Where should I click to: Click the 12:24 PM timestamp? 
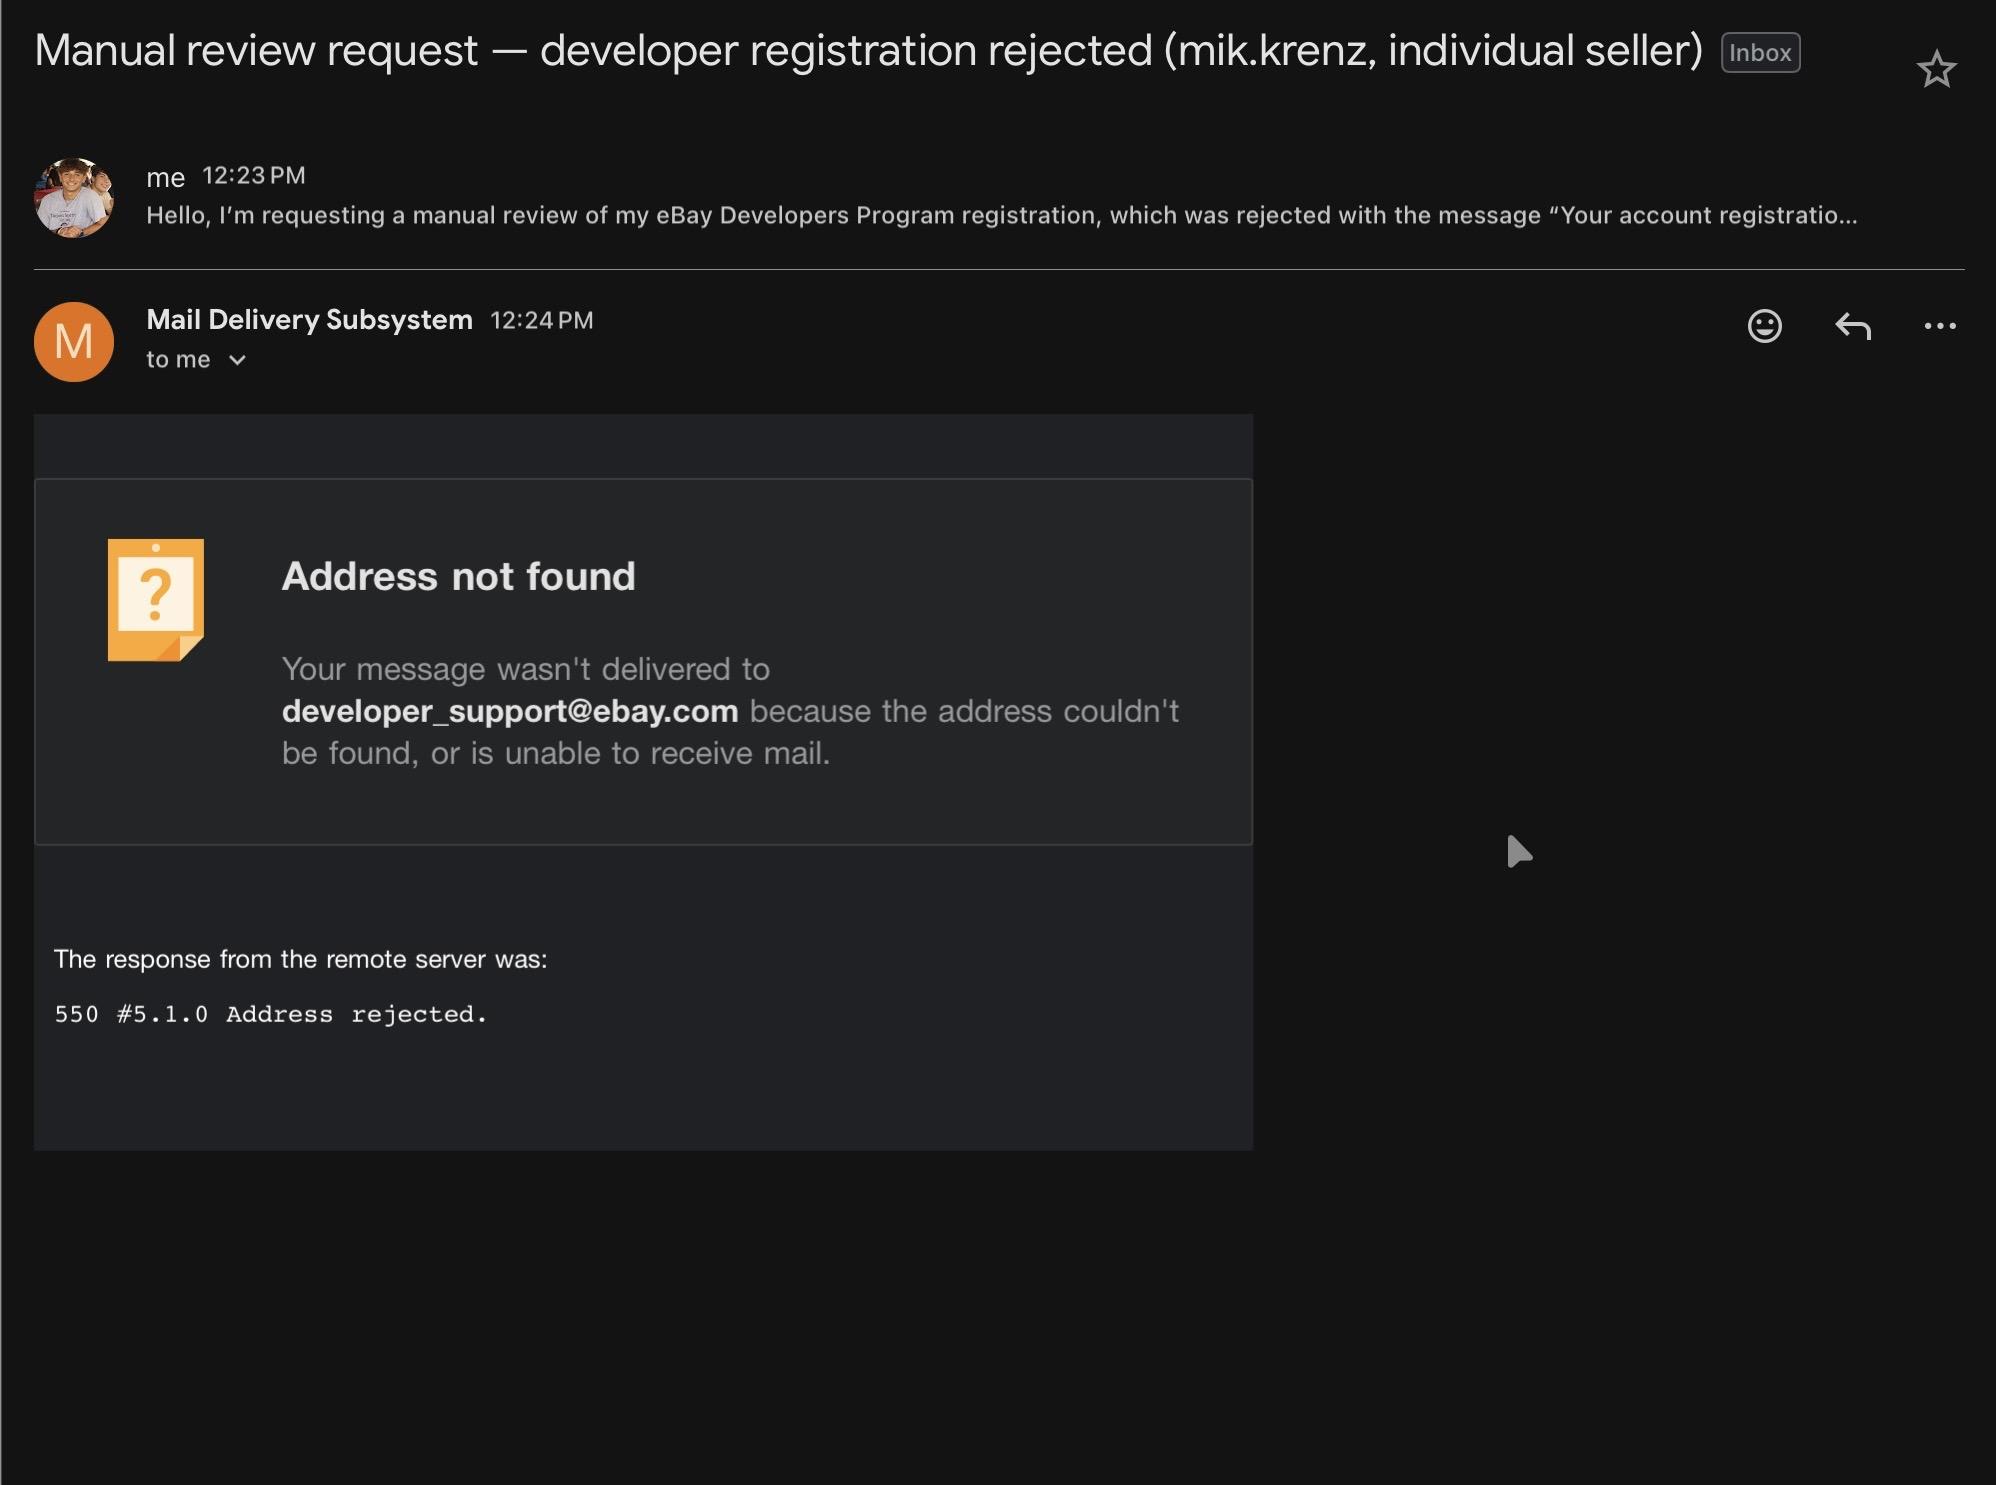(542, 320)
